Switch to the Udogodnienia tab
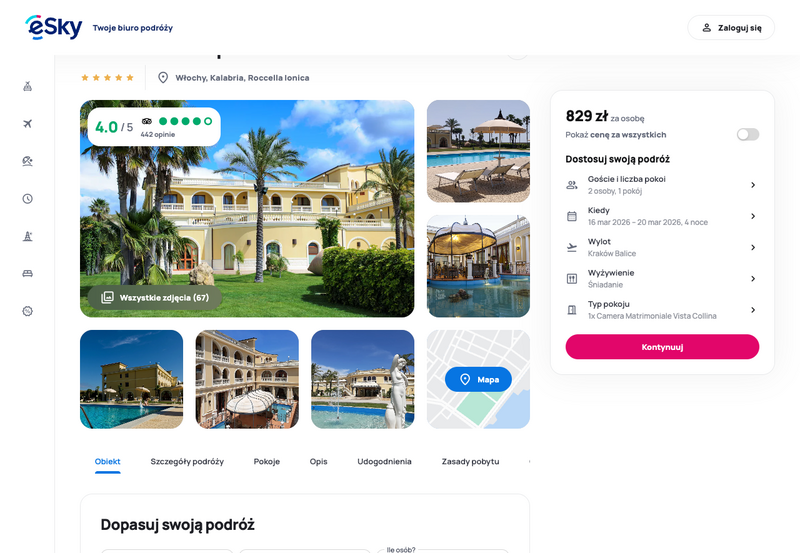Viewport: 800px width, 553px height. point(384,461)
